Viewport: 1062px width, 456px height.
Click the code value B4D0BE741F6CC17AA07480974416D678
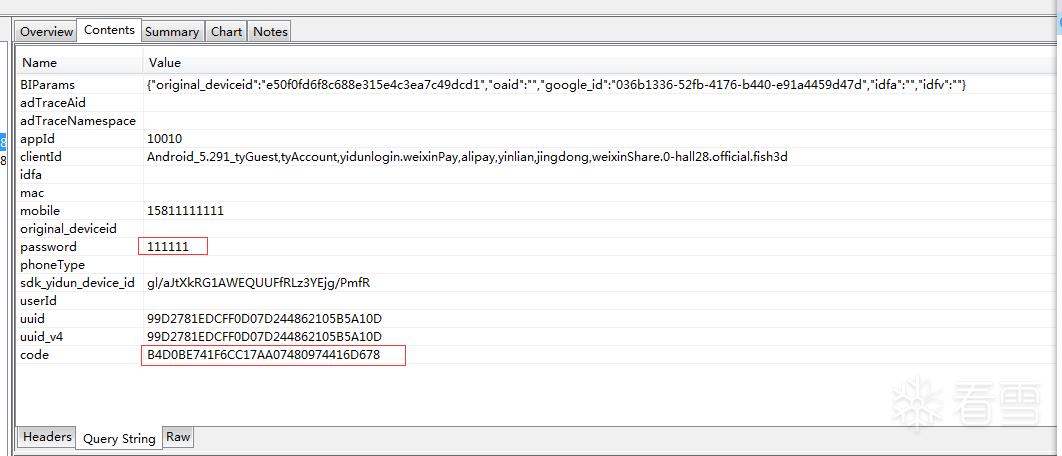click(x=263, y=354)
